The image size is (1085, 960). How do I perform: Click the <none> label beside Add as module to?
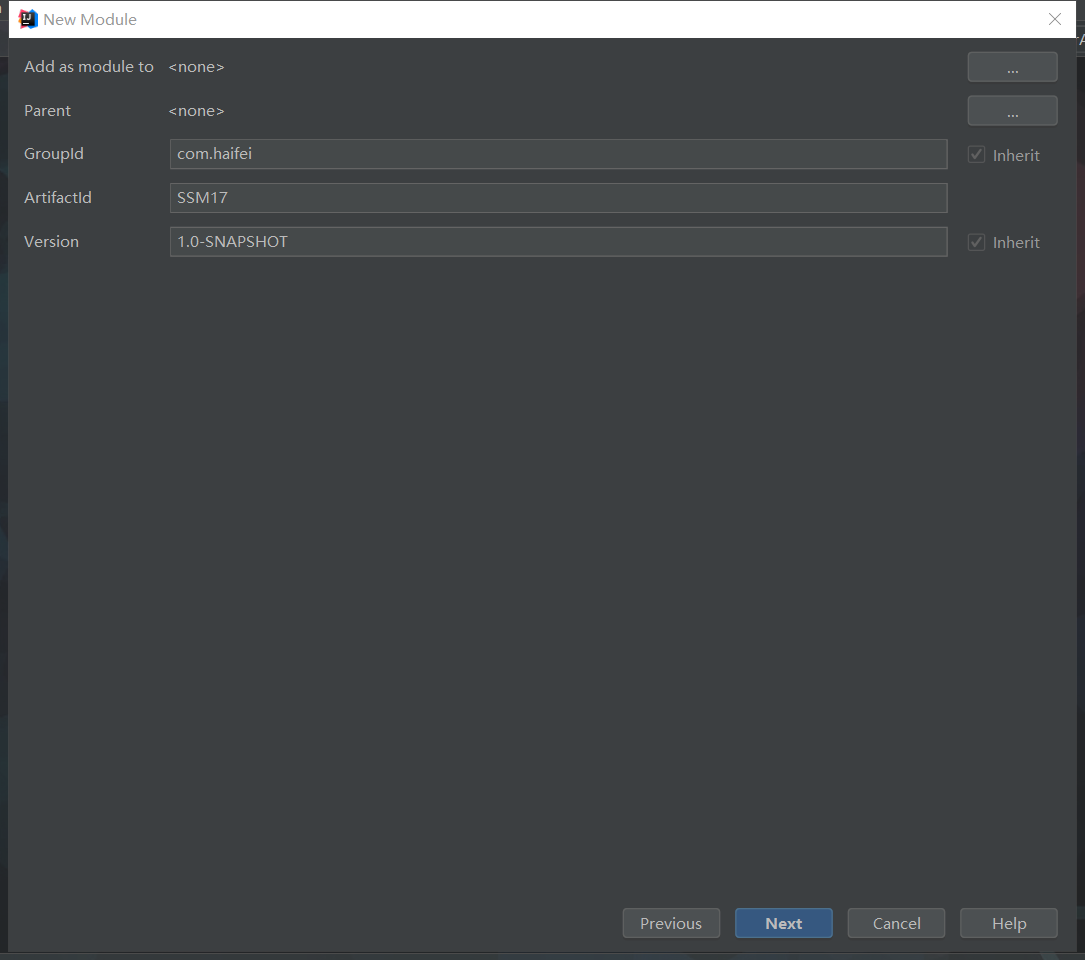click(196, 66)
